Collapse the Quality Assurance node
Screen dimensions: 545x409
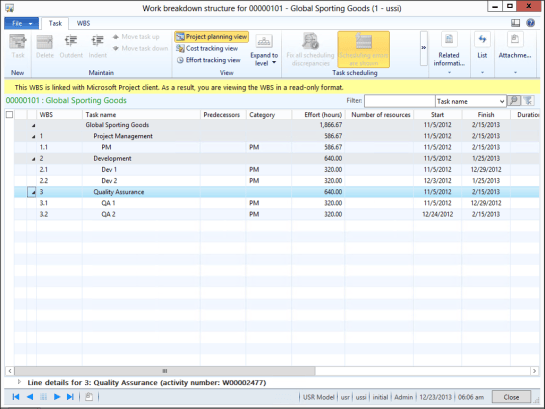(33, 192)
